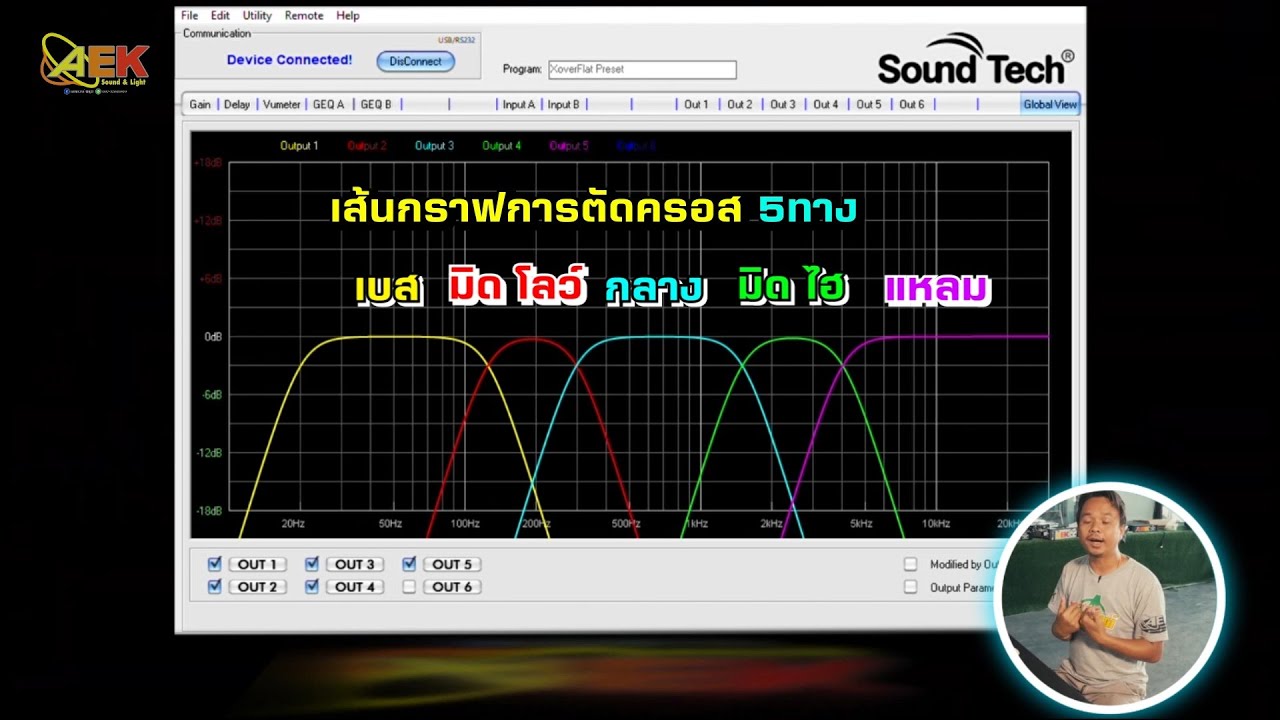Click the 'USB/RS232' label

tap(456, 40)
